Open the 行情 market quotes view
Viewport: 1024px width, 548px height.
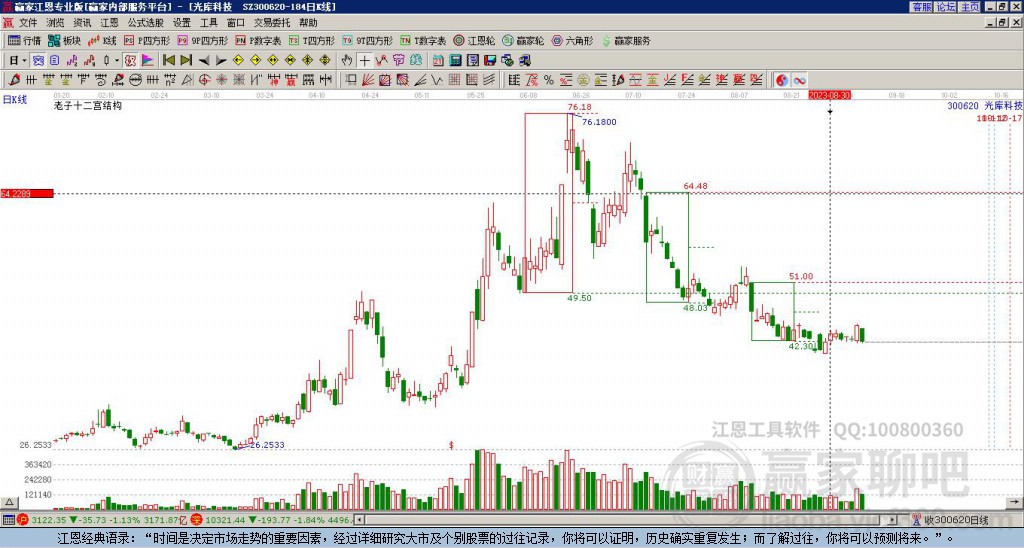[x=25, y=40]
